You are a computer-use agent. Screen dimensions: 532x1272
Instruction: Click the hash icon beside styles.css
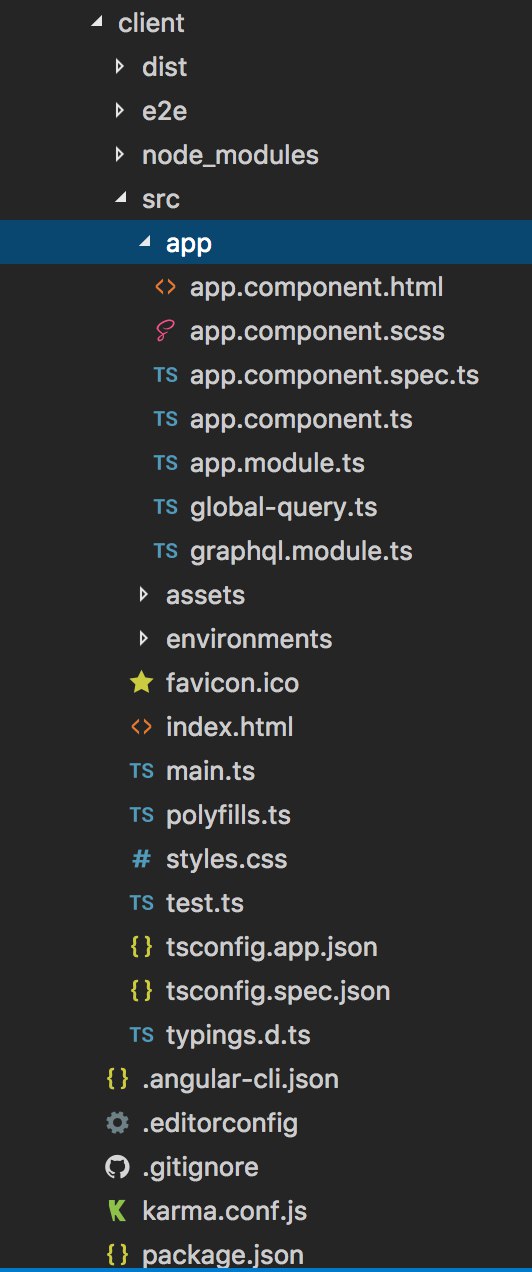pyautogui.click(x=141, y=860)
